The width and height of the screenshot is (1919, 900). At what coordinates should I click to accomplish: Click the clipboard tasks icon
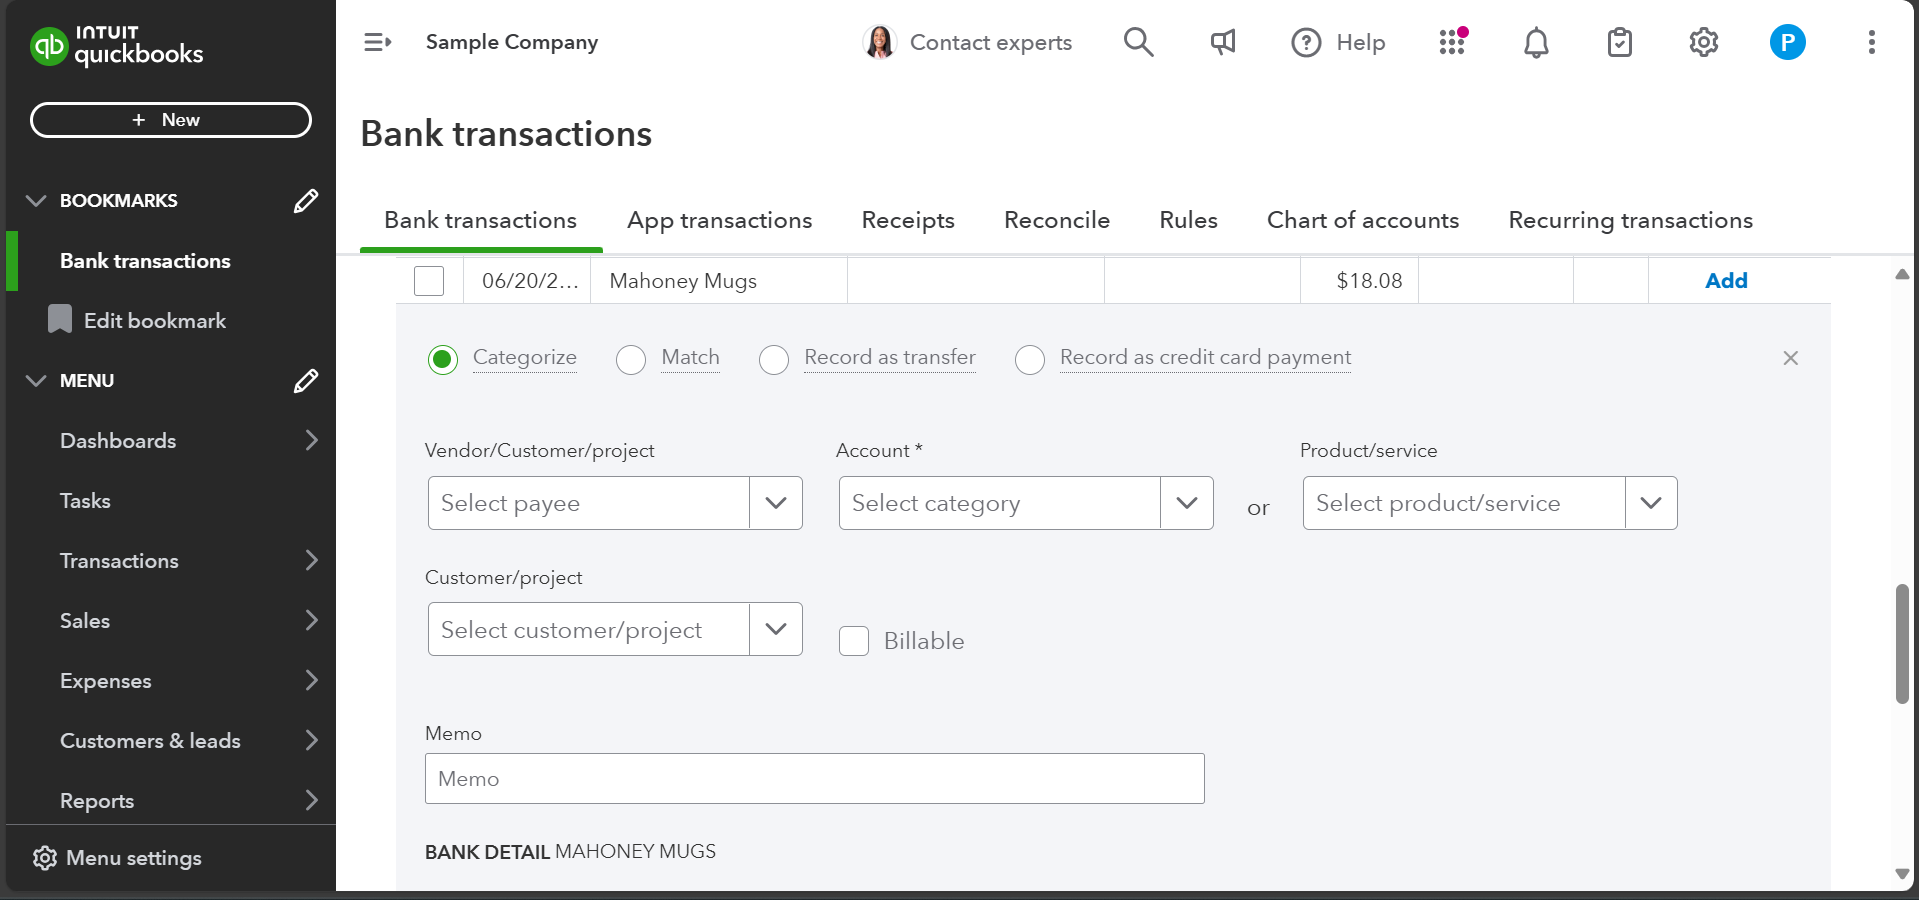pyautogui.click(x=1619, y=43)
